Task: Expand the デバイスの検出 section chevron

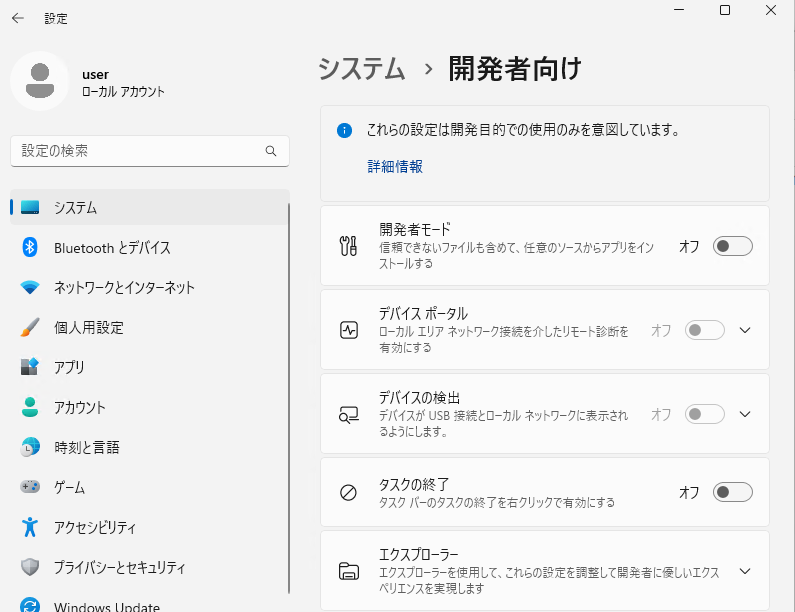Action: [x=744, y=414]
